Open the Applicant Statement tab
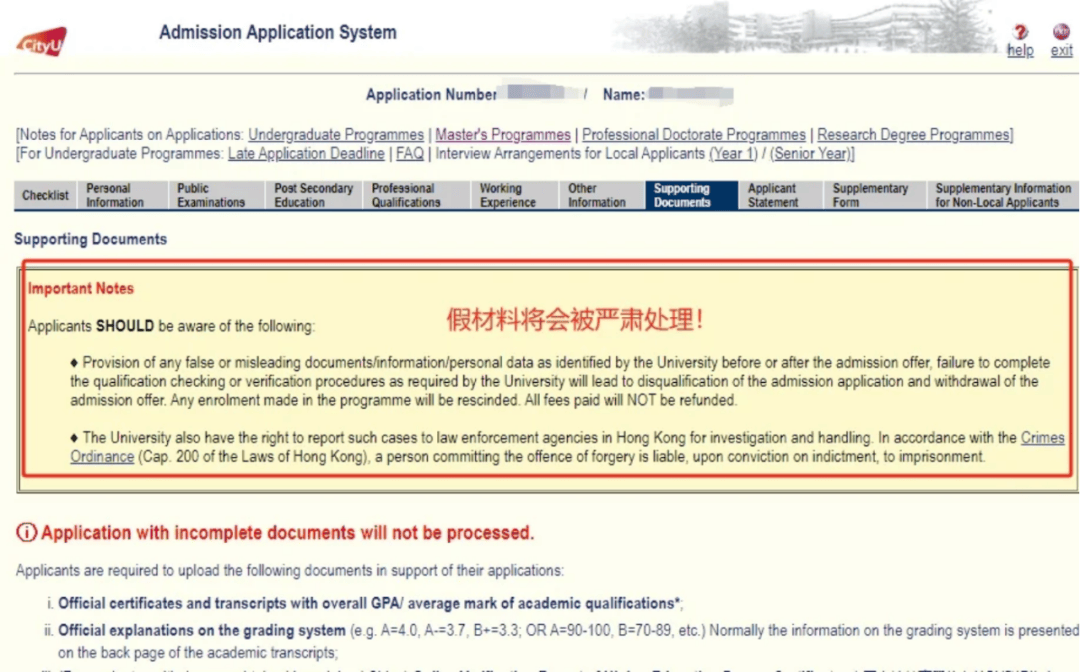 tap(776, 195)
